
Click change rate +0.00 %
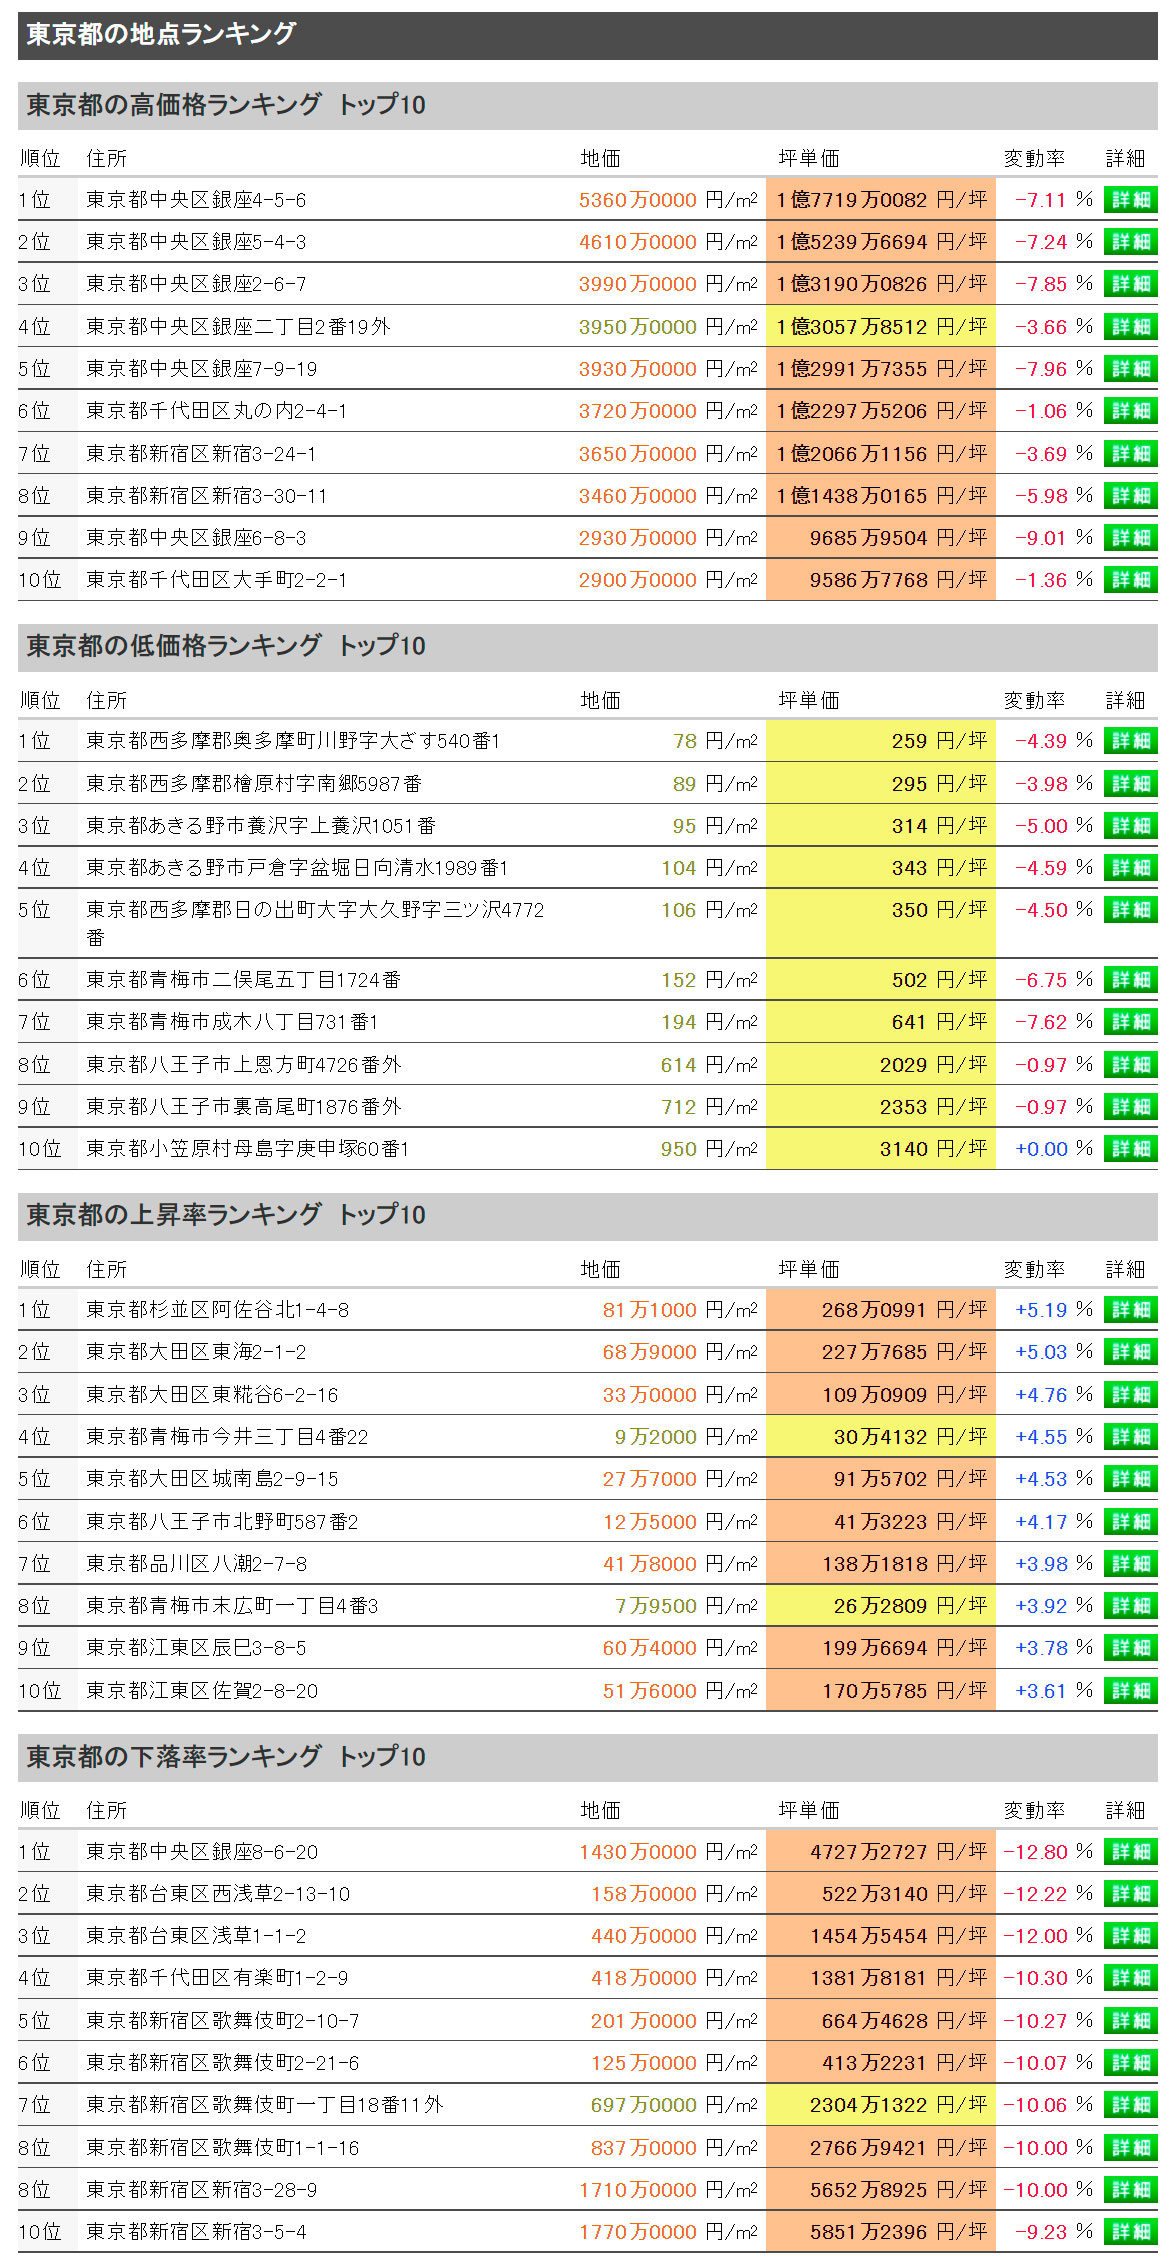(1054, 1149)
